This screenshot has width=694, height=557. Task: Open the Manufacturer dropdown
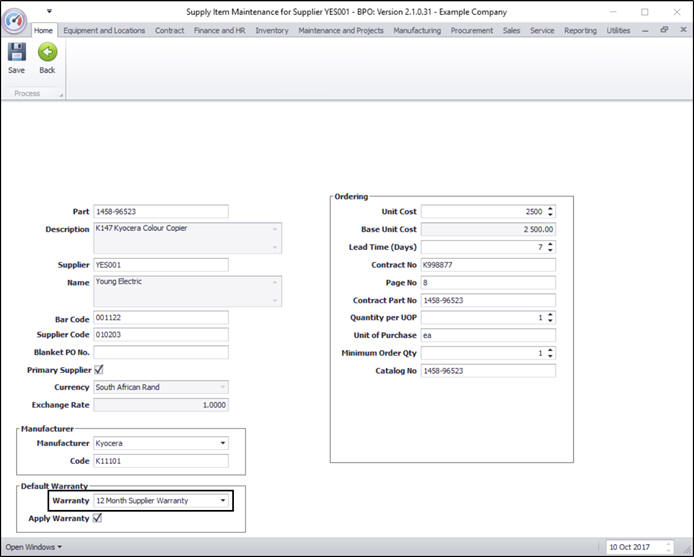223,443
